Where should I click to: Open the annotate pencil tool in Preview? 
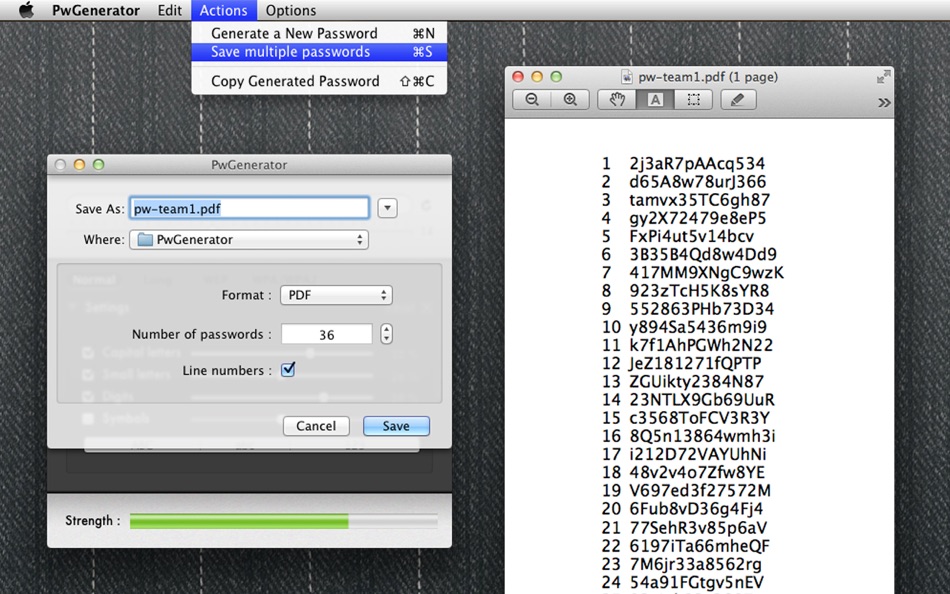738,100
